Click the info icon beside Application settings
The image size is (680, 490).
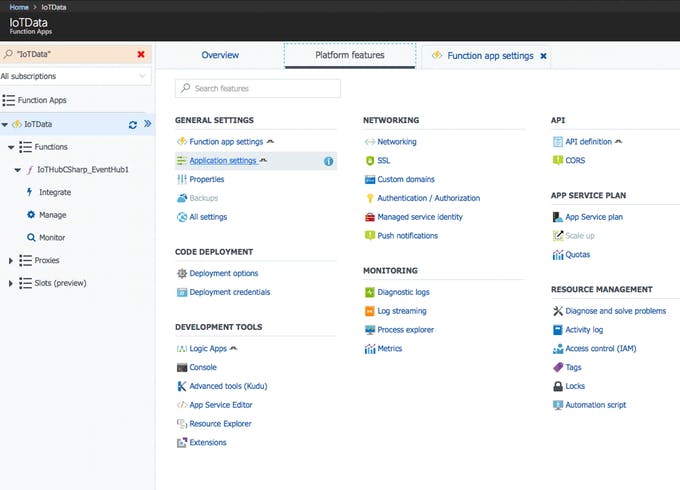pyautogui.click(x=329, y=161)
